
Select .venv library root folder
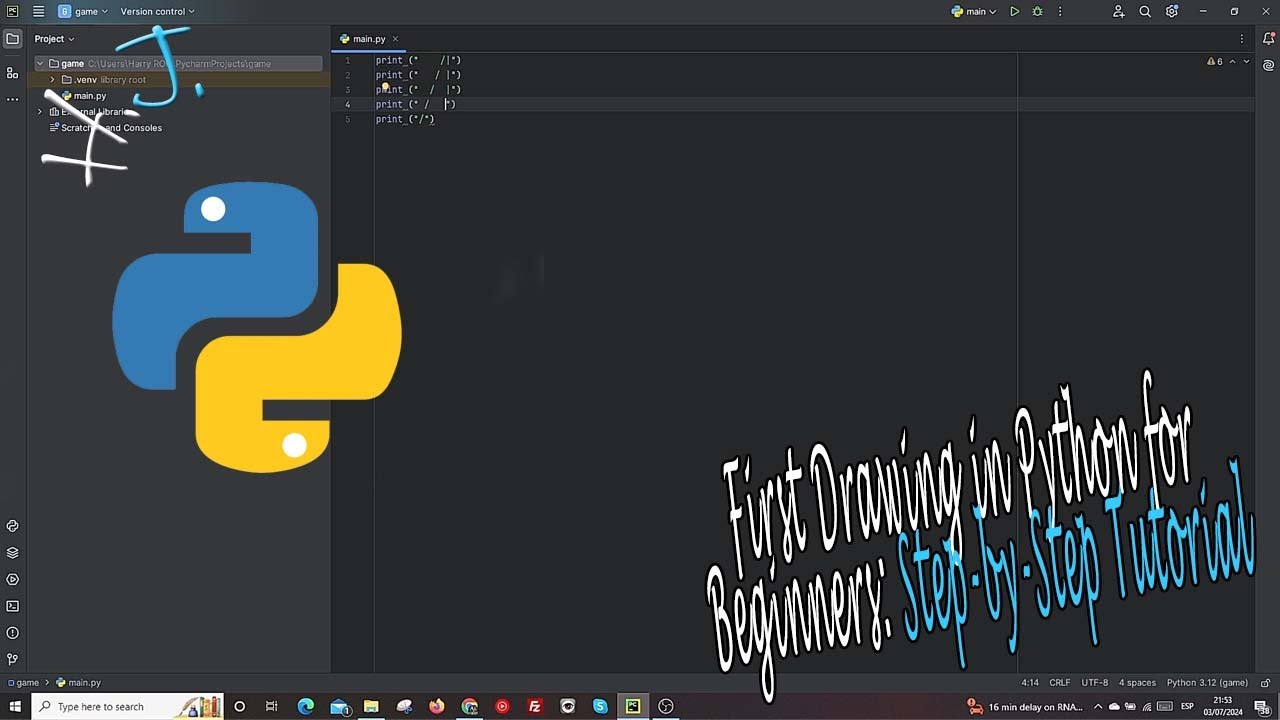[104, 79]
